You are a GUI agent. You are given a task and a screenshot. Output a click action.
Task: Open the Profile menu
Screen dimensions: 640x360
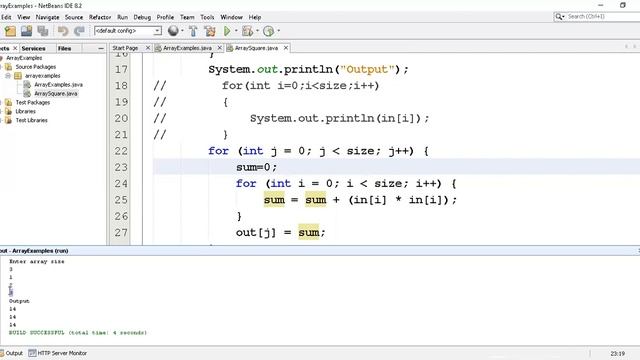[x=165, y=17]
